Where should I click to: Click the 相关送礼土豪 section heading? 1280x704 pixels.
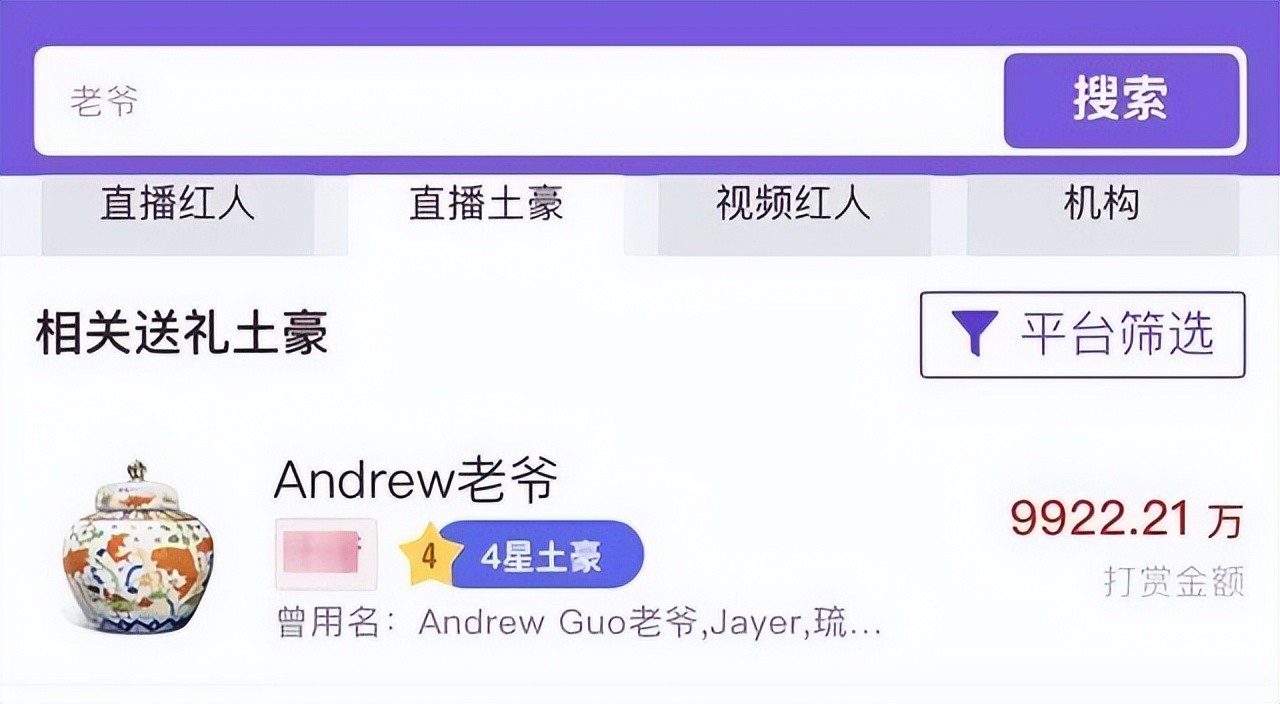point(182,334)
